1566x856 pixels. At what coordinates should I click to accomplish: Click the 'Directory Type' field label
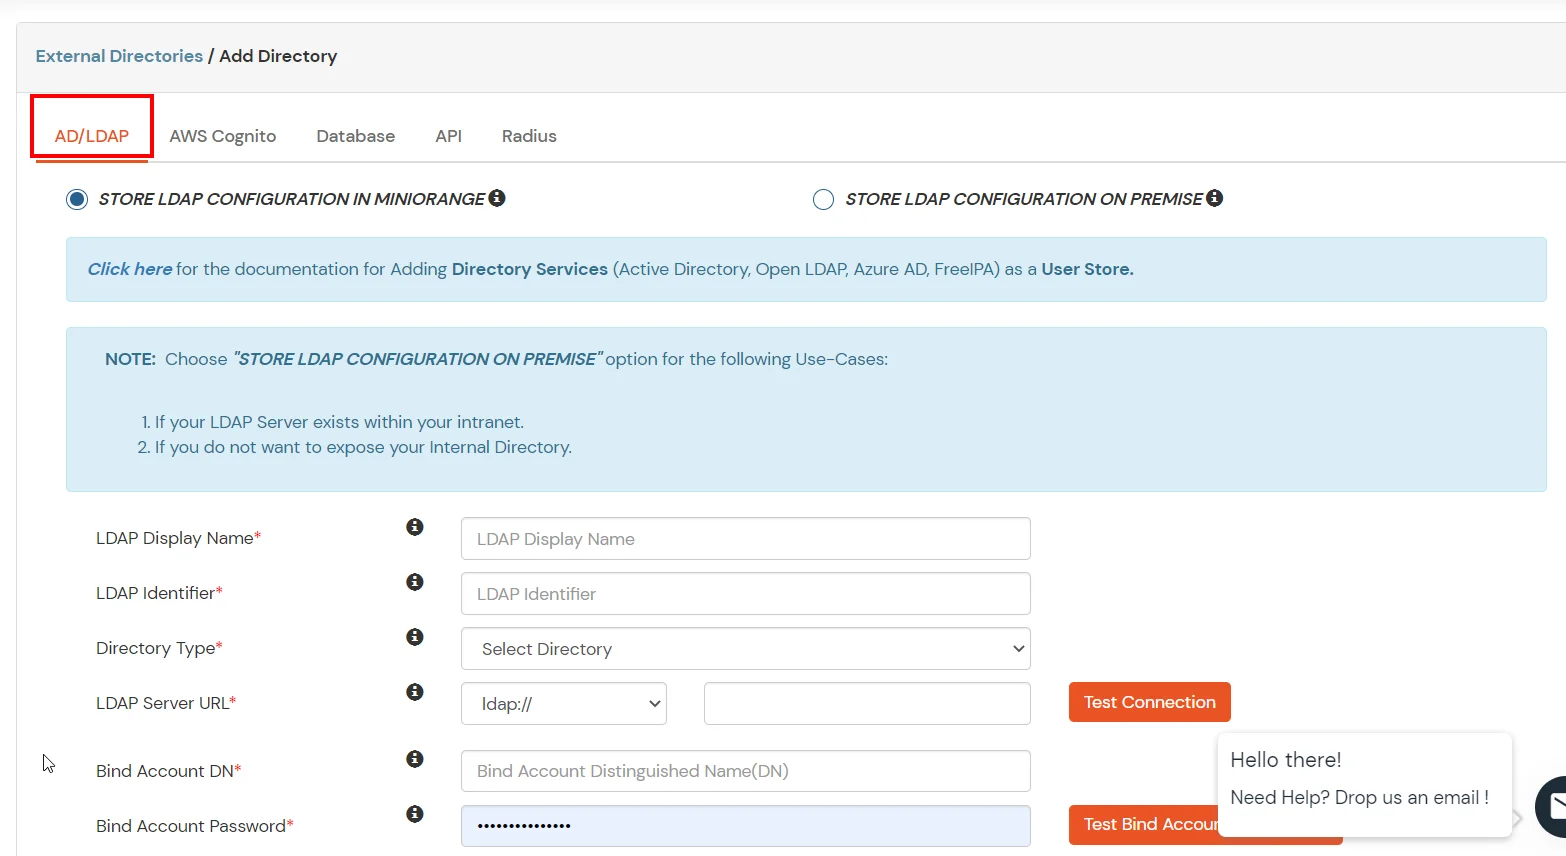point(159,648)
